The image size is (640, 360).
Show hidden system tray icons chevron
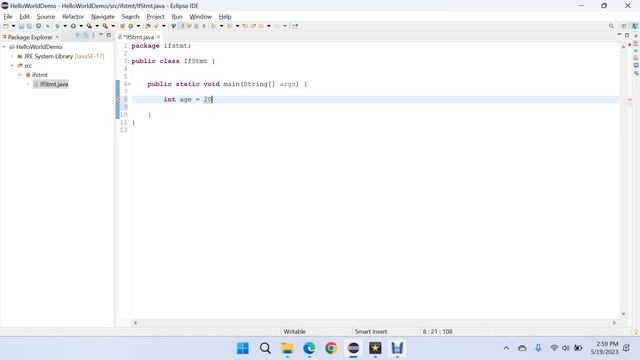[506, 348]
